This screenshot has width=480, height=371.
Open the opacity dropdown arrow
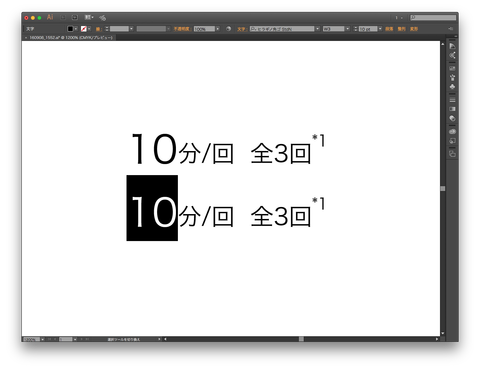click(x=217, y=29)
